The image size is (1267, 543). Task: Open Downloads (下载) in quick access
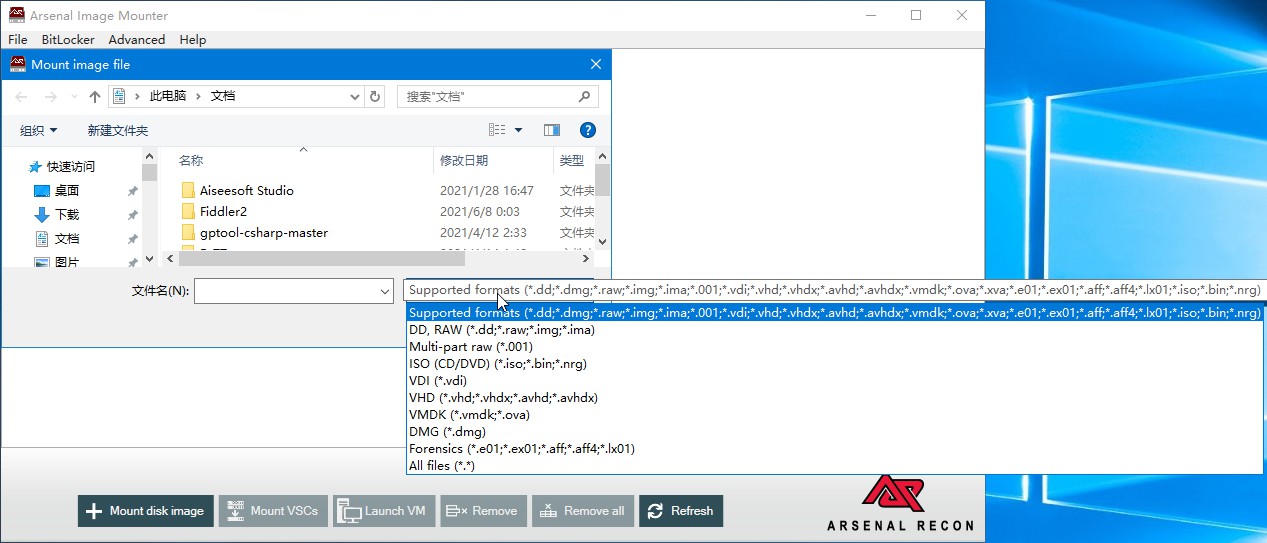point(67,214)
